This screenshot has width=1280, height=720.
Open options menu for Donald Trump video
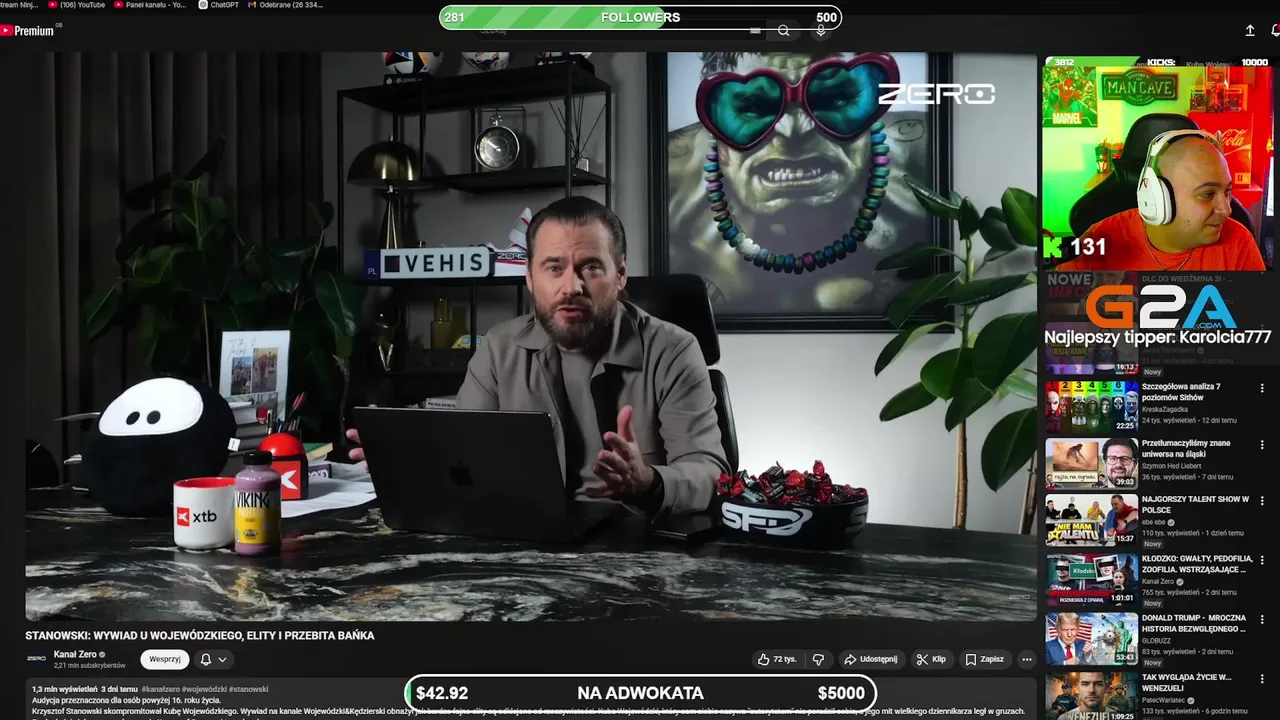[1262, 619]
